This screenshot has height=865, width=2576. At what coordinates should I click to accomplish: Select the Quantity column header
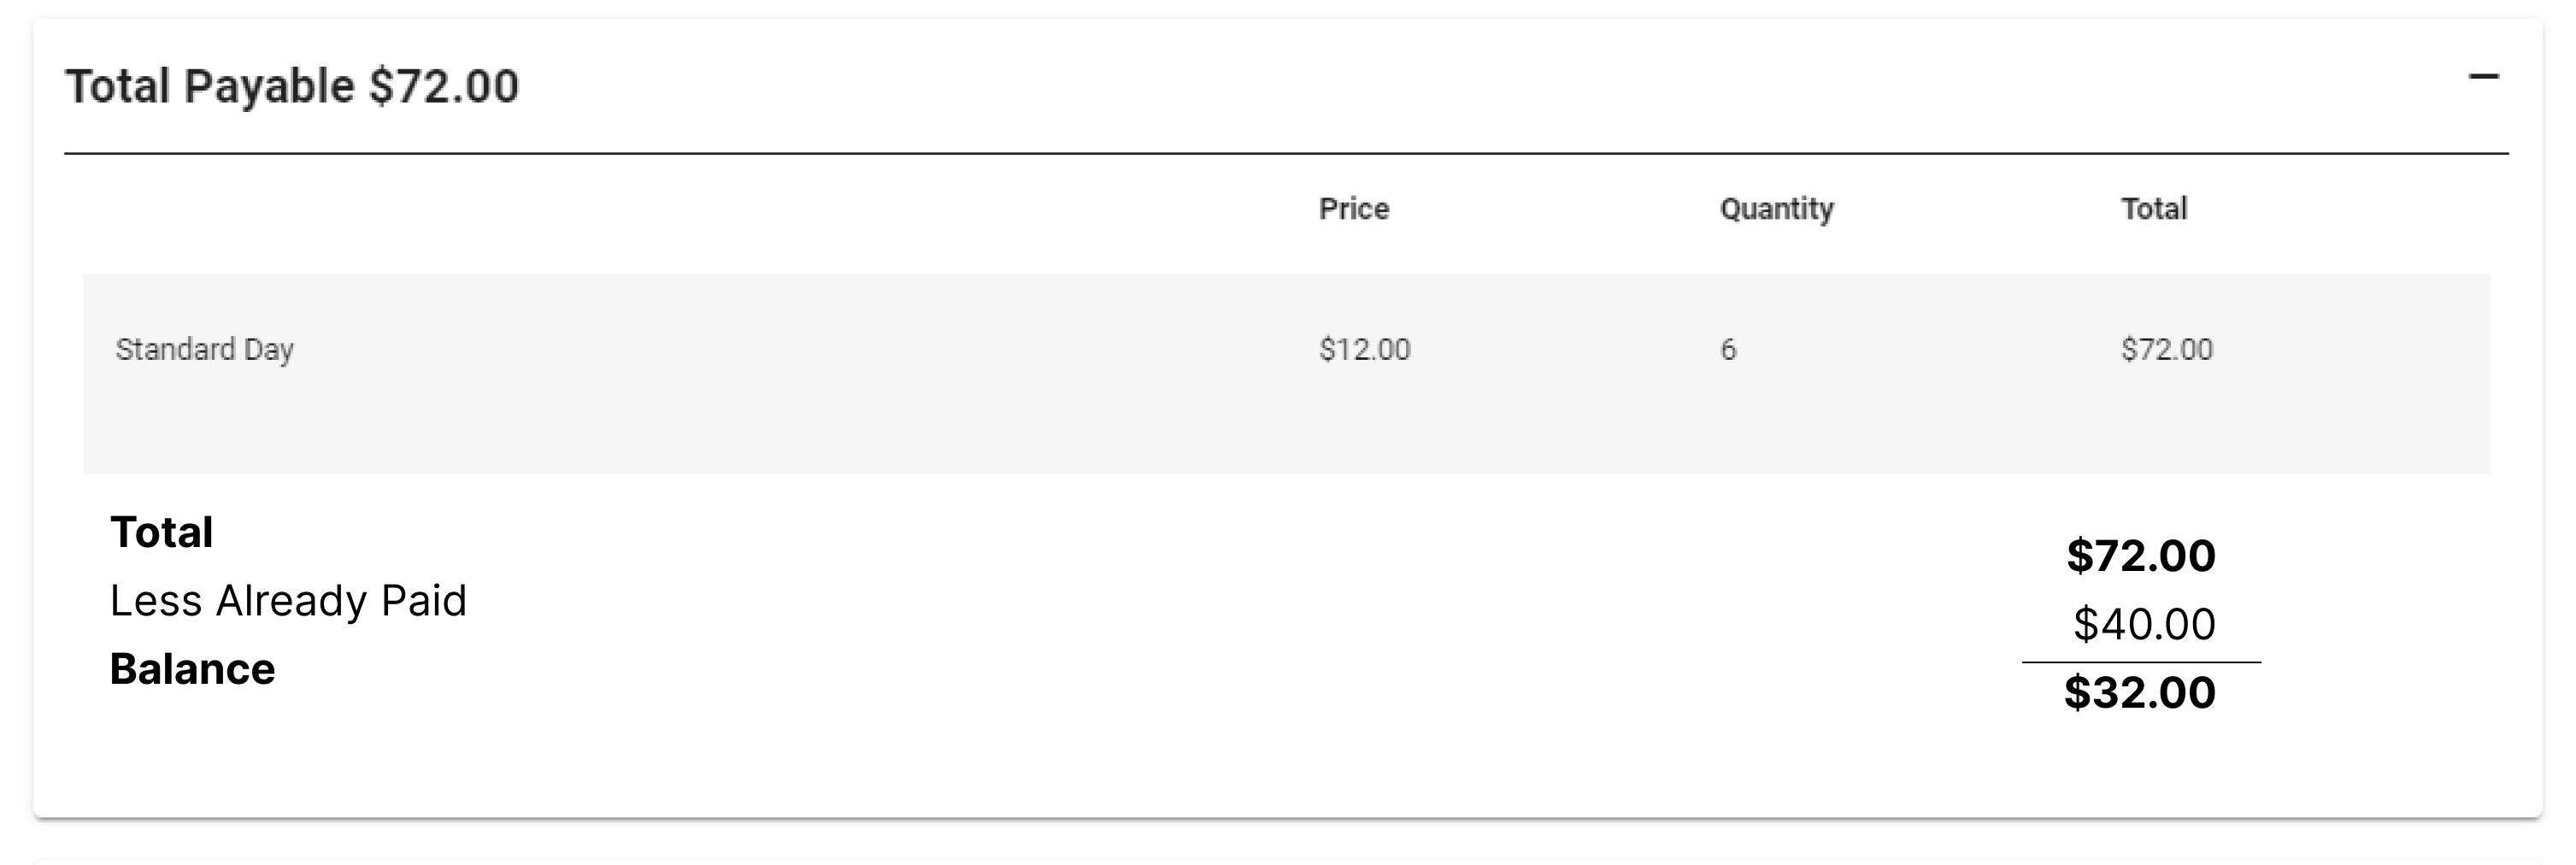(x=1777, y=209)
